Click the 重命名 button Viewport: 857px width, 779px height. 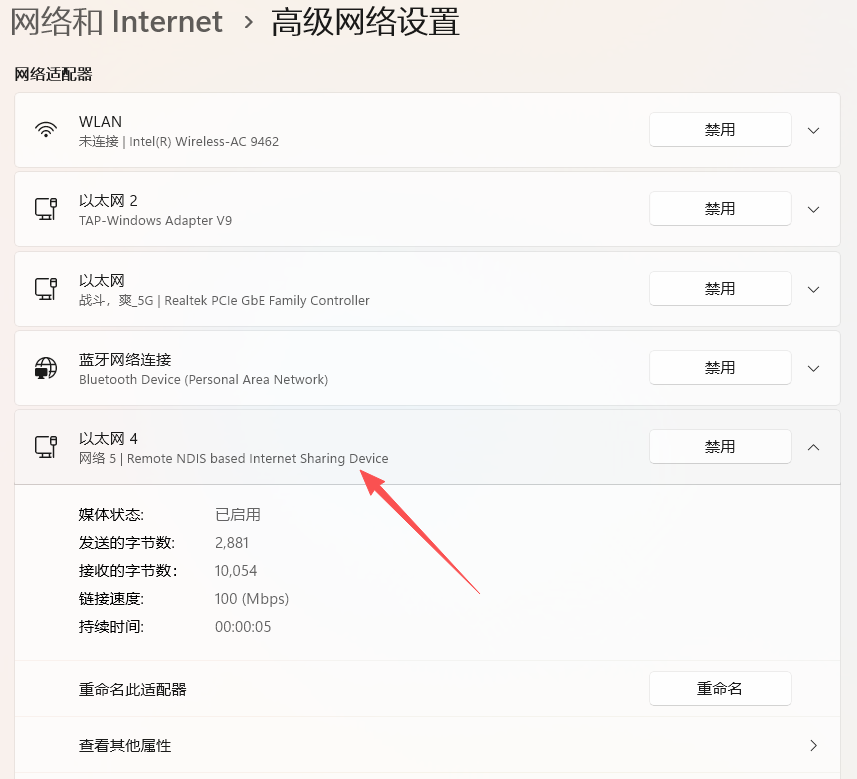(720, 688)
